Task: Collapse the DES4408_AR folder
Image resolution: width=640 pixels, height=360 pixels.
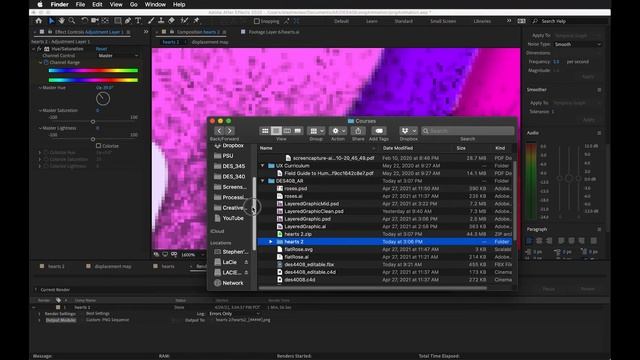Action: (262, 181)
